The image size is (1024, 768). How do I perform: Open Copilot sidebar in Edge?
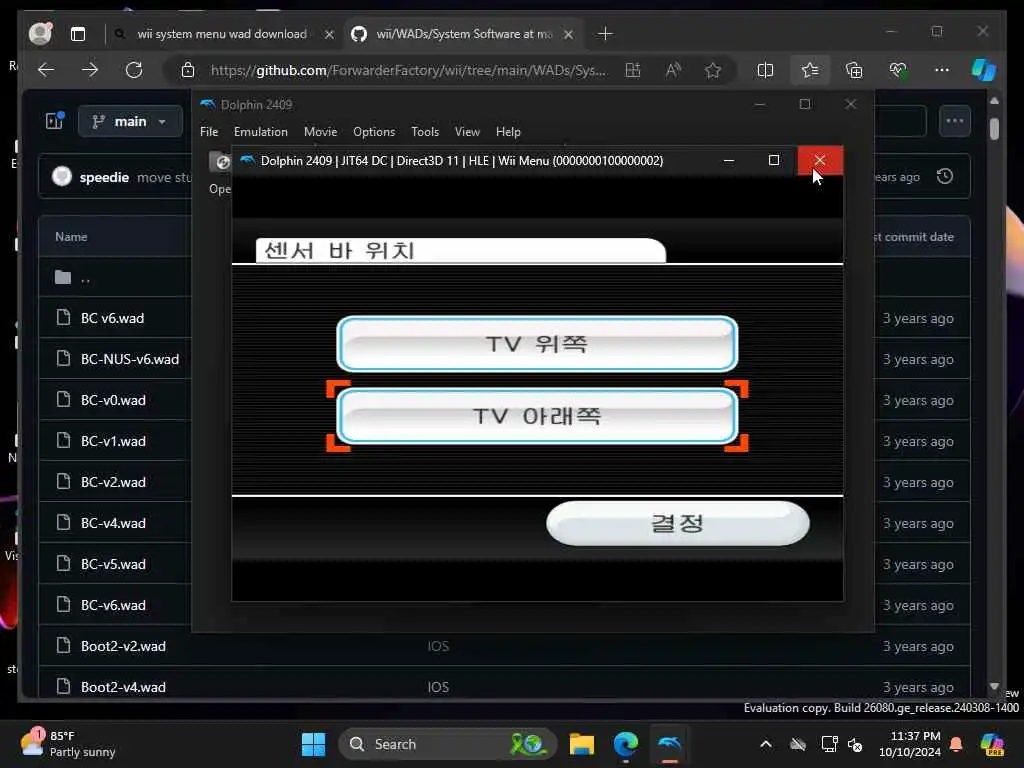(x=984, y=70)
